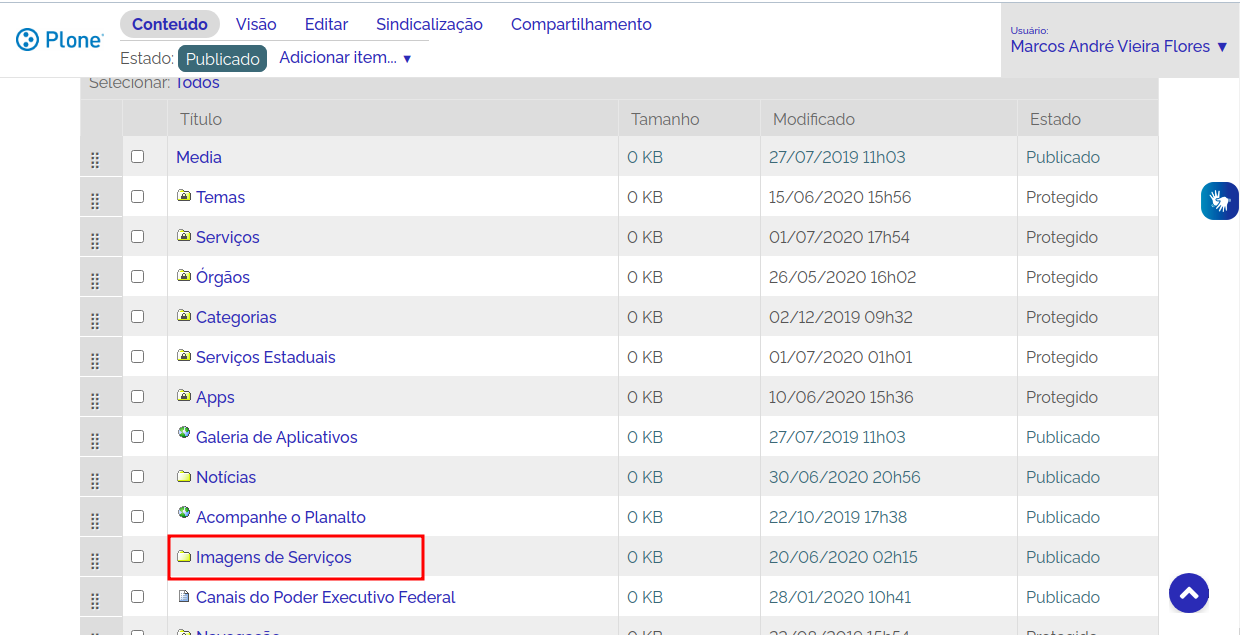Open the Sindicalização tab
Image resolution: width=1240 pixels, height=635 pixels.
pos(429,24)
